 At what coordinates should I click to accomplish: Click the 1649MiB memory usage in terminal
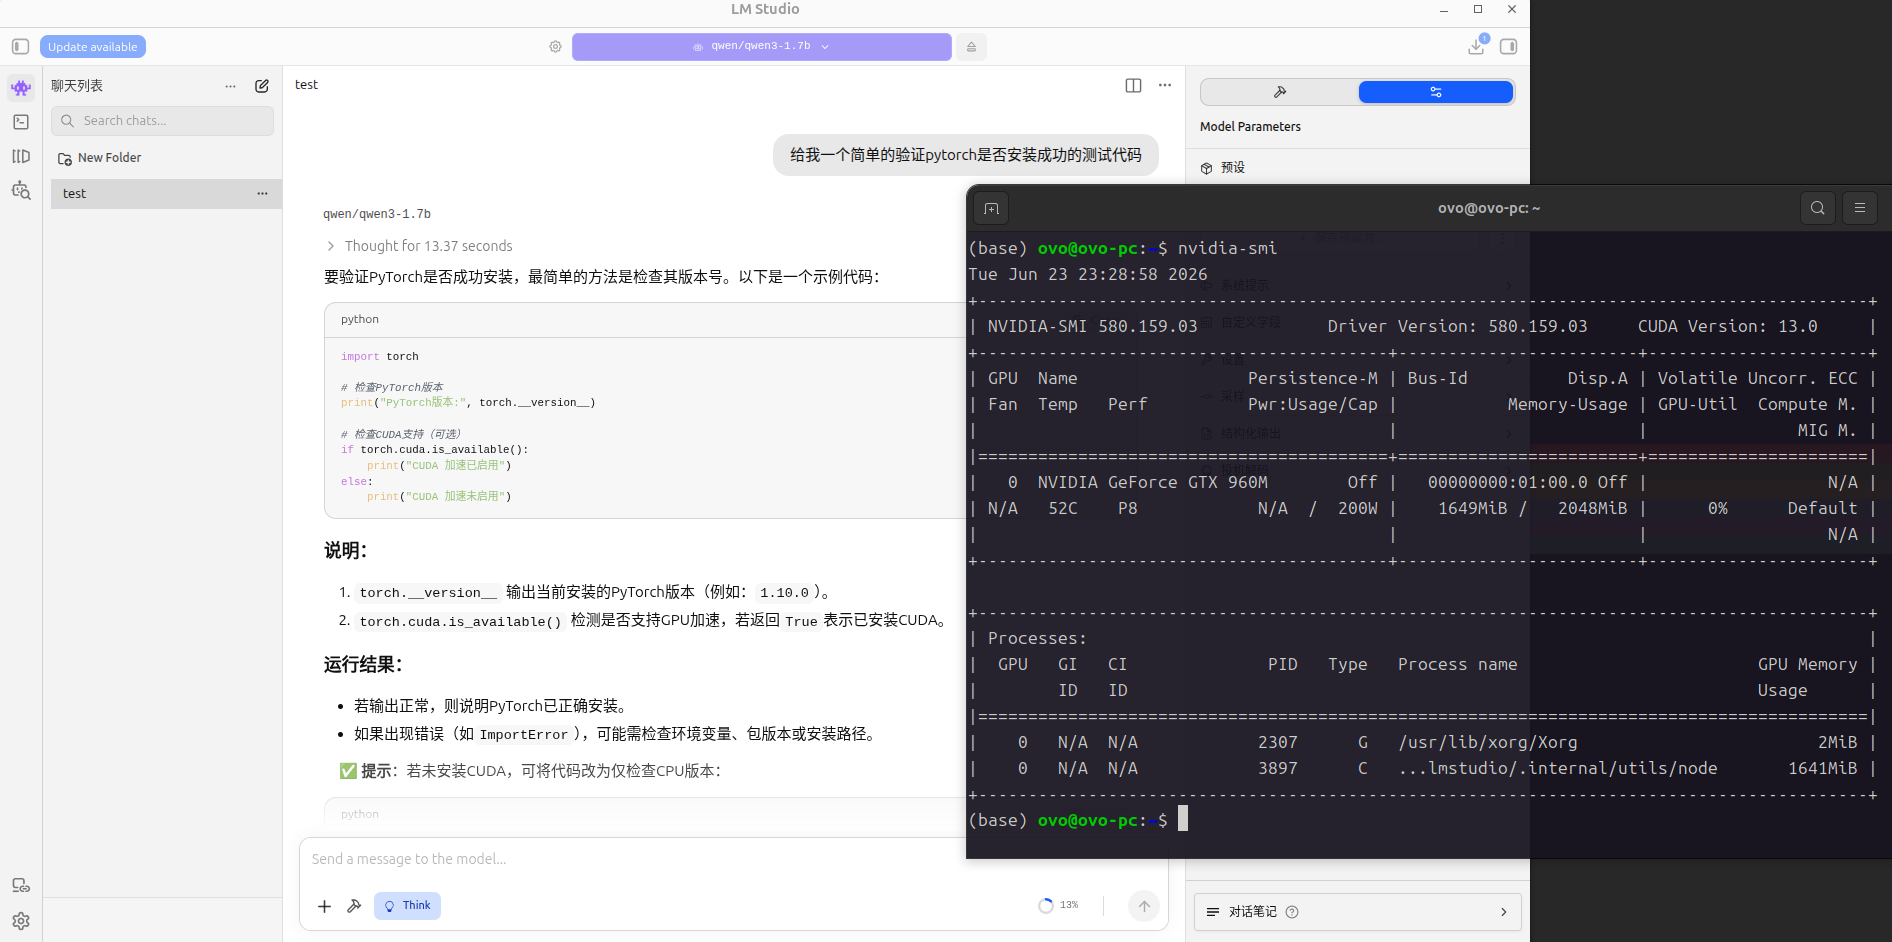point(1472,509)
